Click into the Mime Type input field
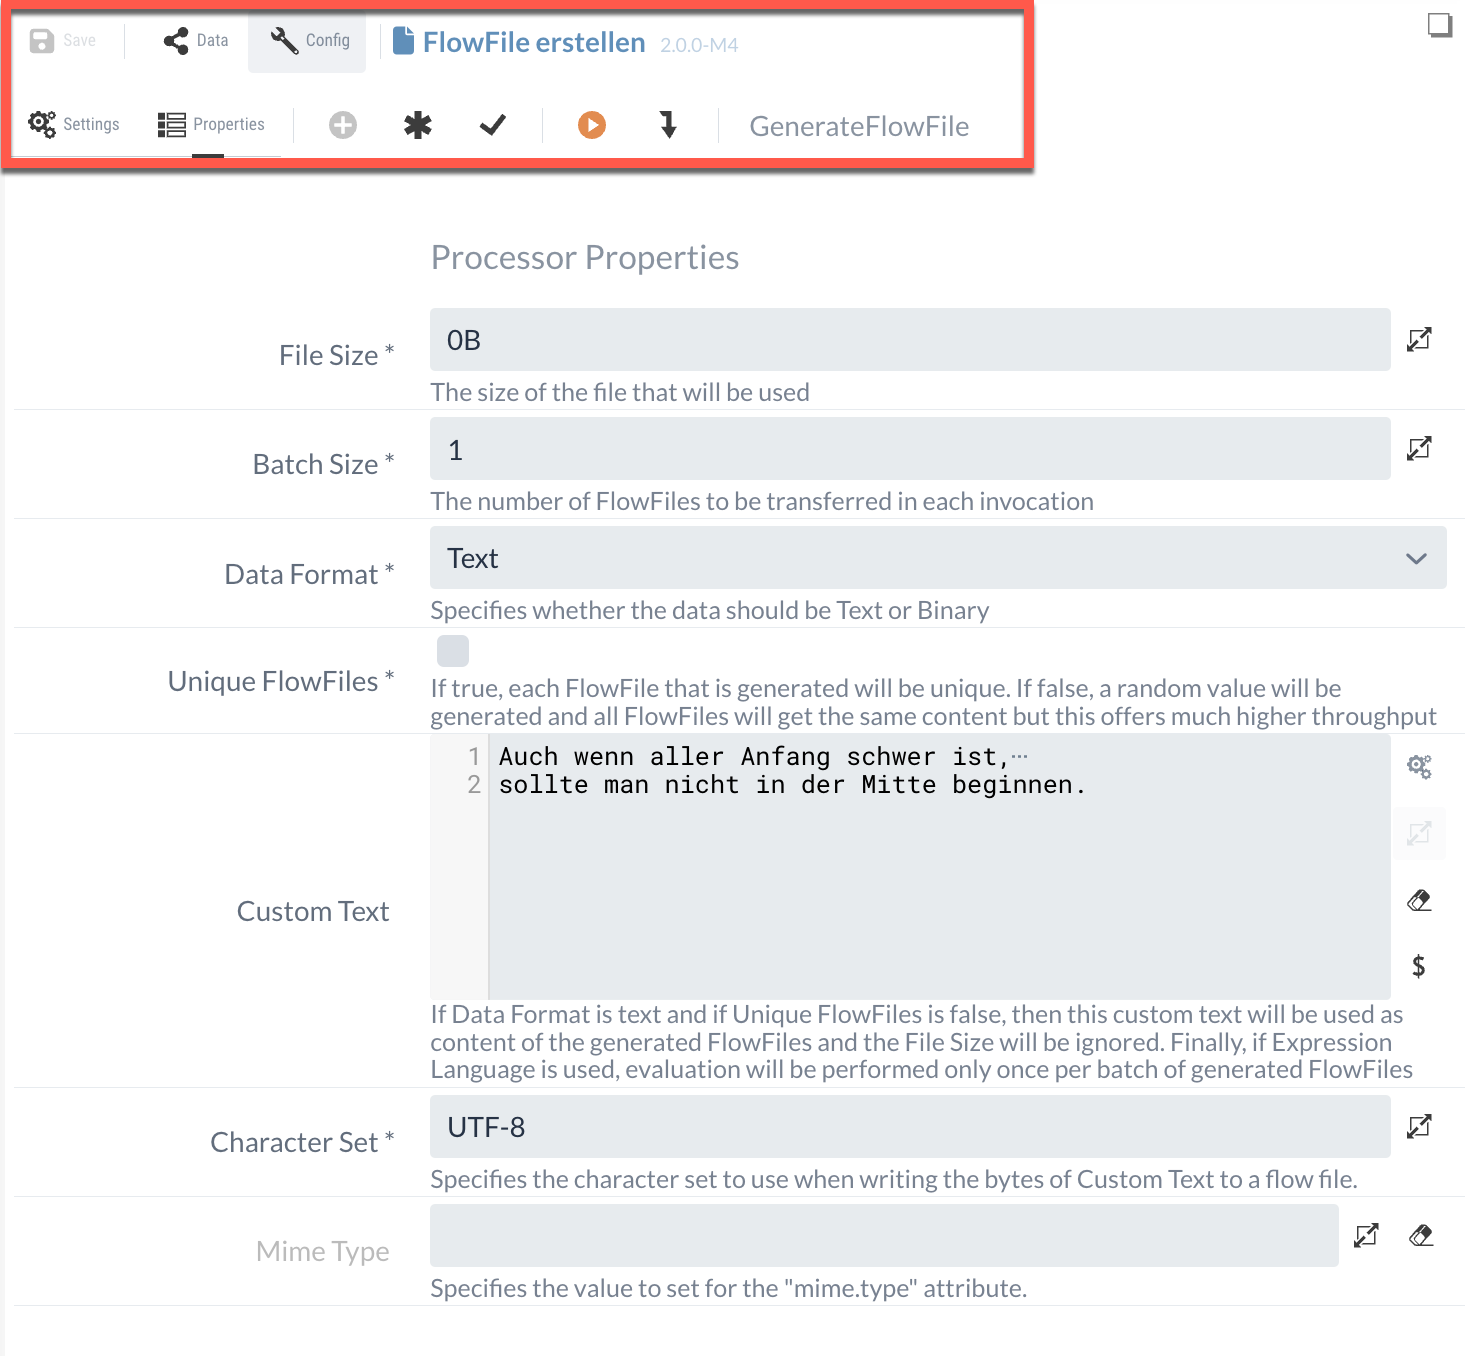The height and width of the screenshot is (1356, 1470). pos(883,1236)
